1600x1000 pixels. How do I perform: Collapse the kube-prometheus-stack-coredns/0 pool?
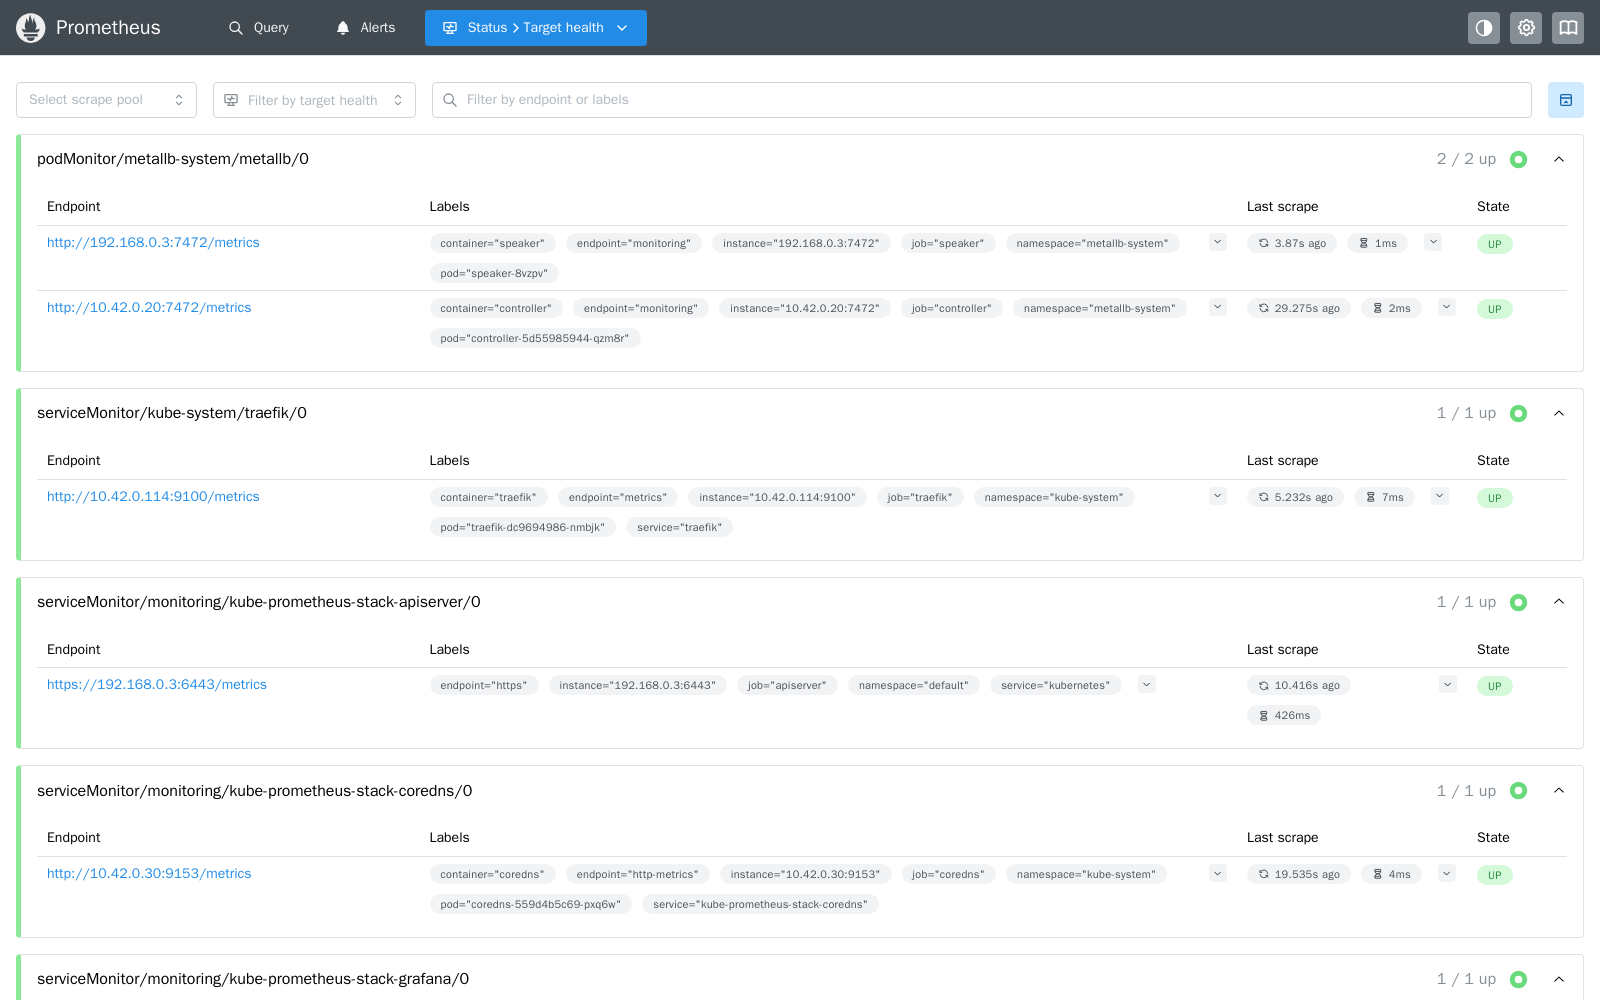pyautogui.click(x=1559, y=791)
